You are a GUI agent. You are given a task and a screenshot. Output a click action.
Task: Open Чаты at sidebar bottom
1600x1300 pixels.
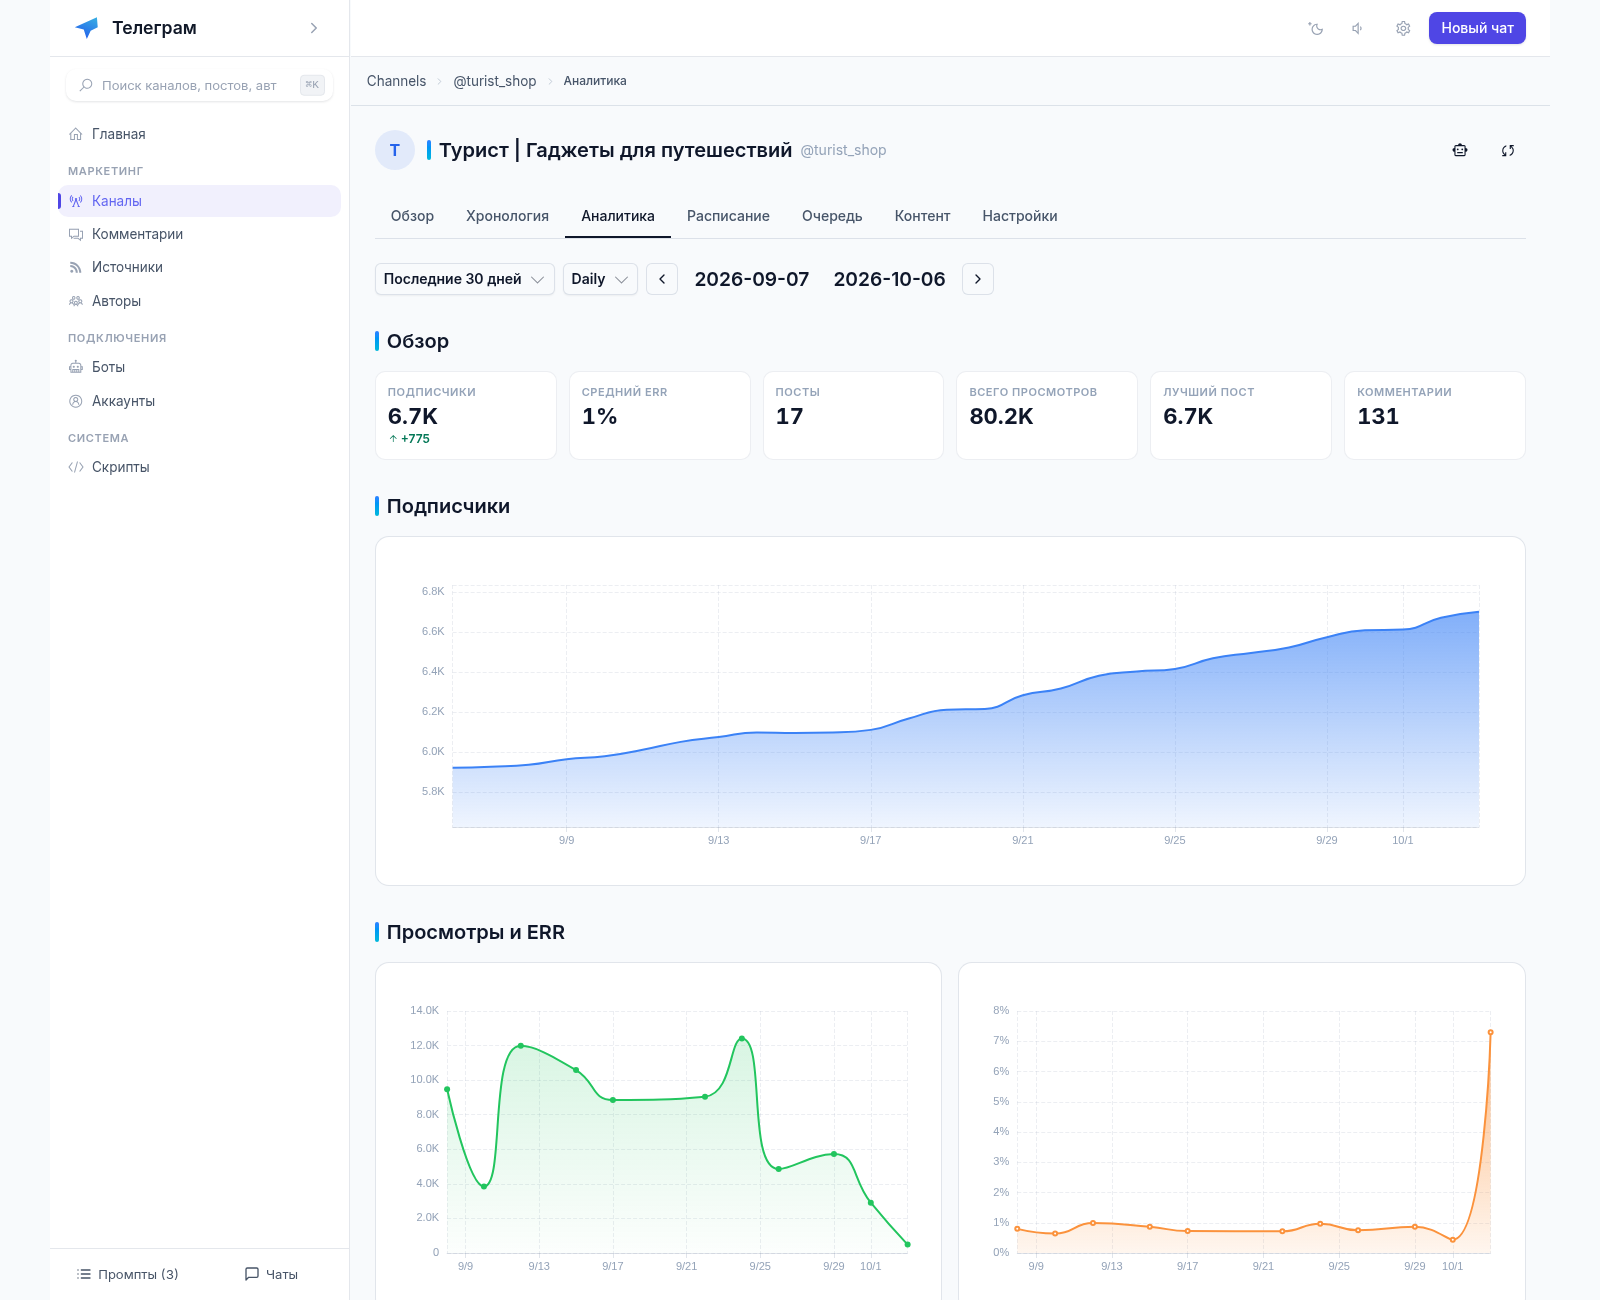point(272,1274)
